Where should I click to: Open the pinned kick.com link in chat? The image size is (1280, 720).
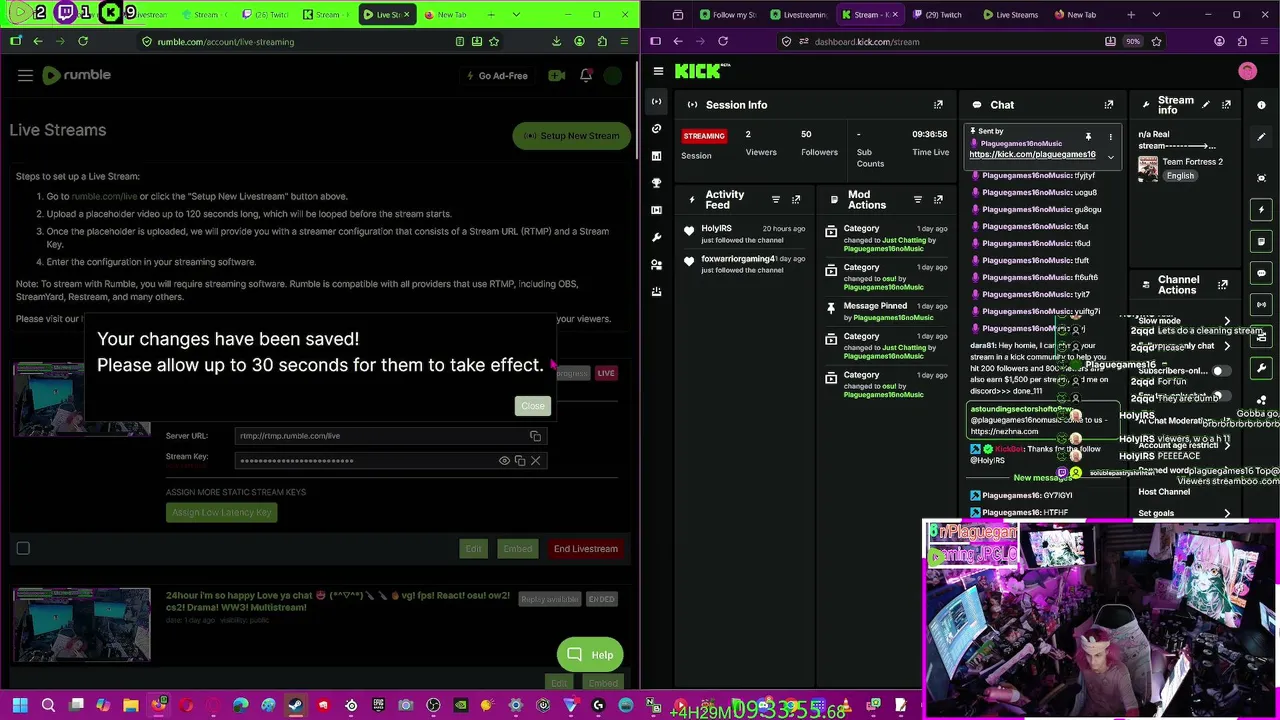coord(1032,155)
